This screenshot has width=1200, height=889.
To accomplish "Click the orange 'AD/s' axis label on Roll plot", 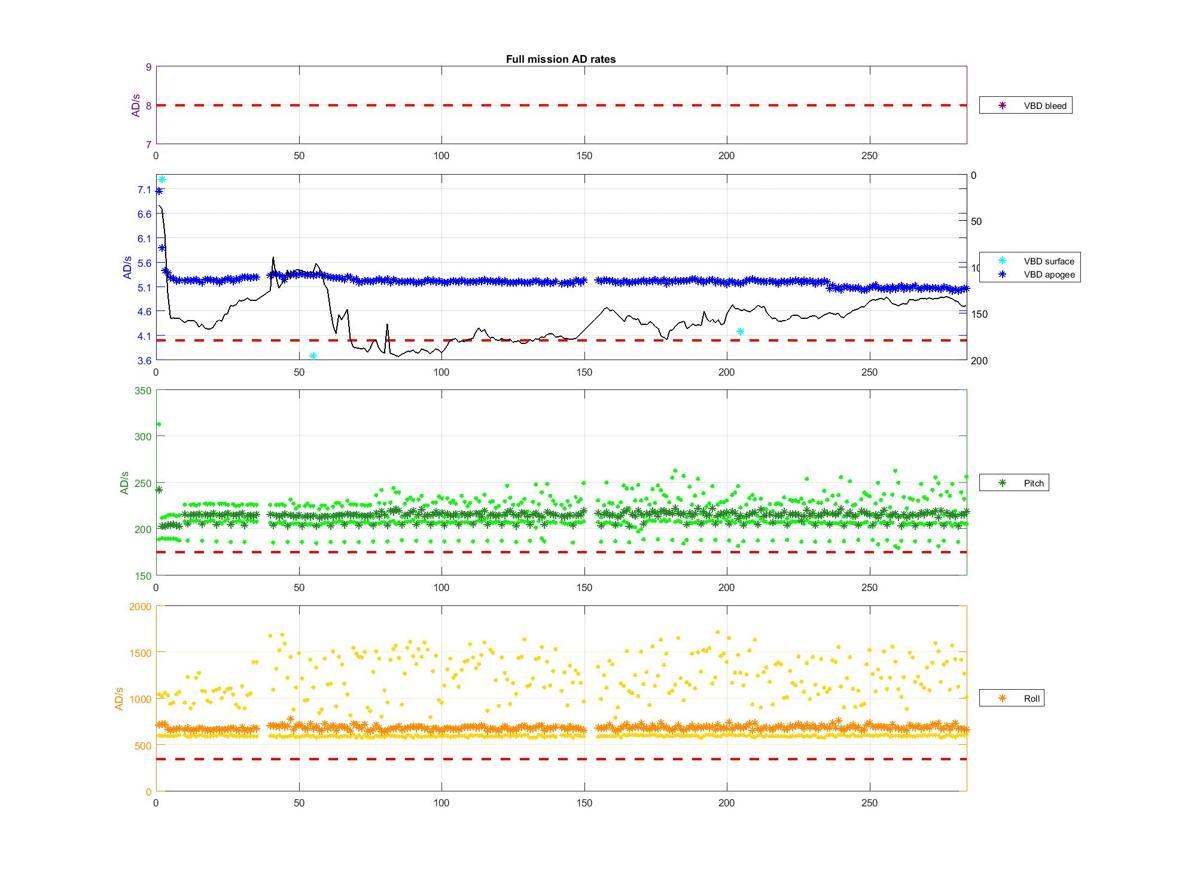I will (120, 698).
